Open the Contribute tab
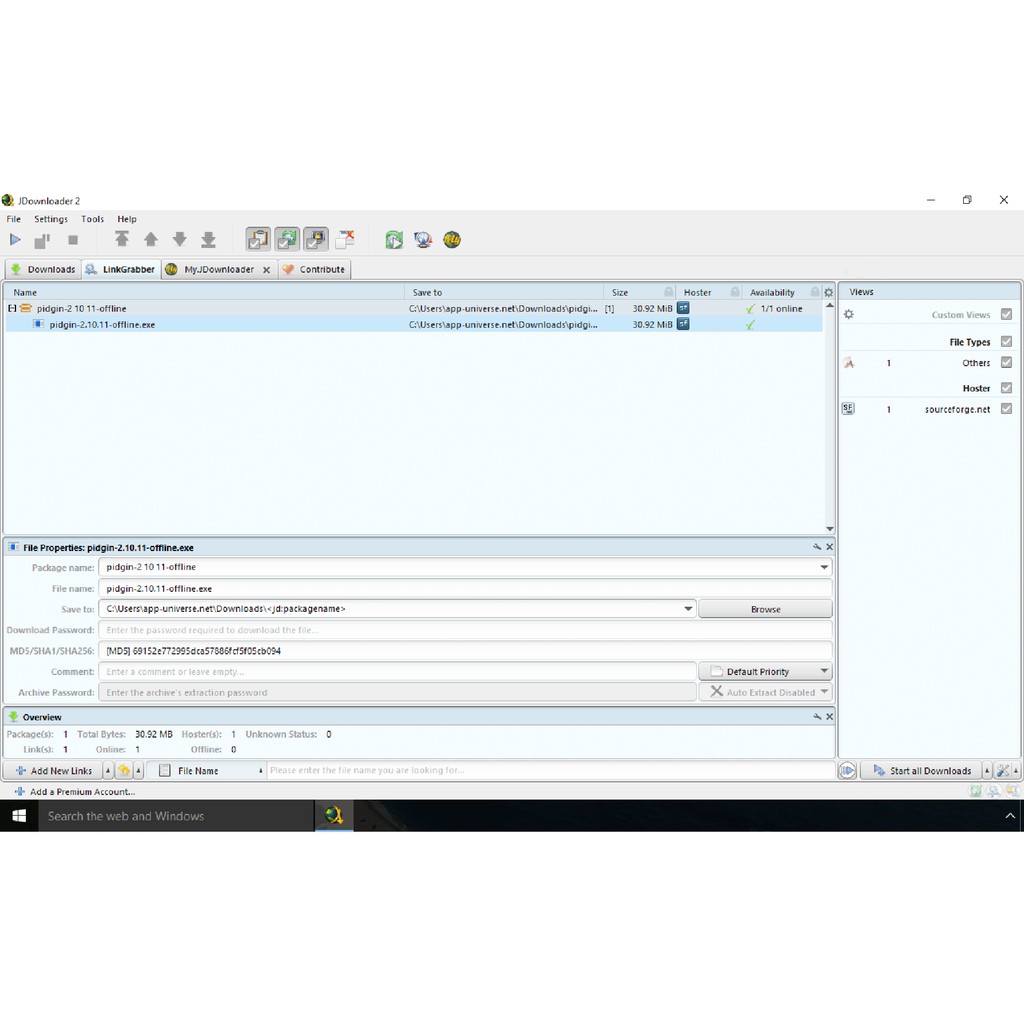This screenshot has height=1024, width=1024. tap(314, 269)
